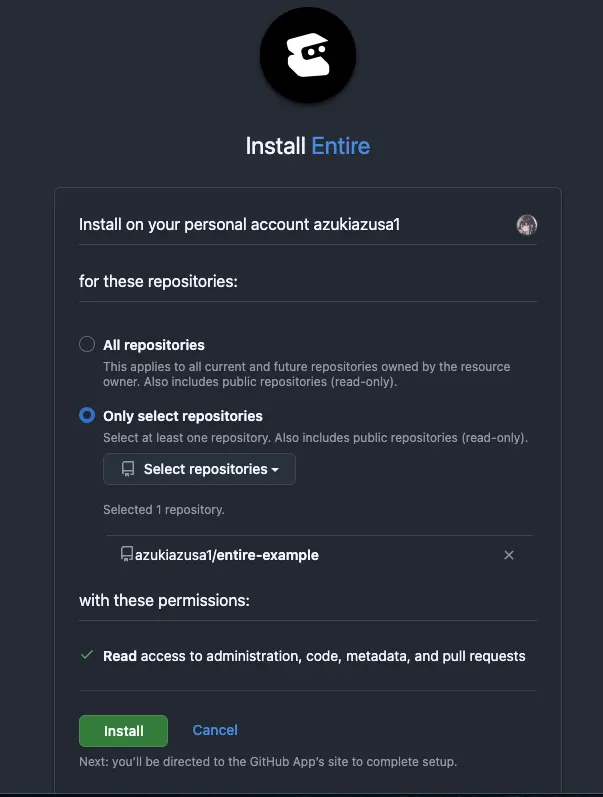Click the repo icon in Select repositories
The height and width of the screenshot is (797, 603).
[128, 469]
